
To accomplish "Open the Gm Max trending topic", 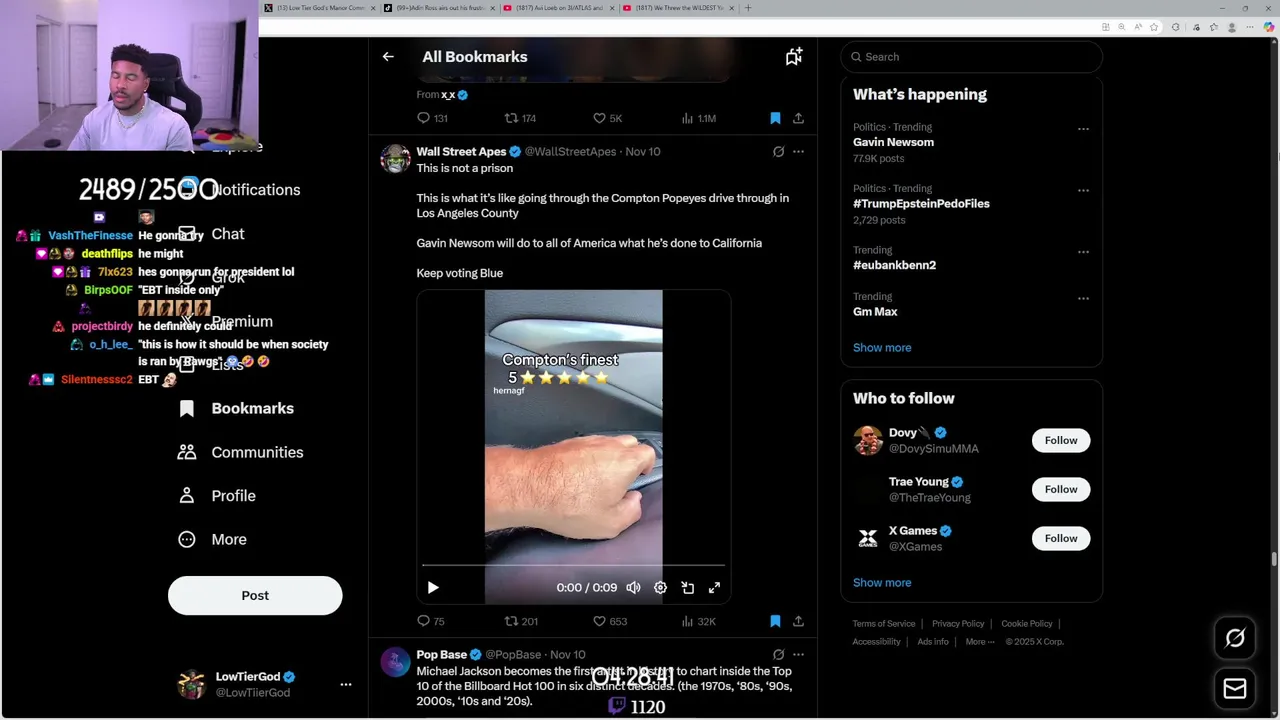I will pyautogui.click(x=875, y=311).
